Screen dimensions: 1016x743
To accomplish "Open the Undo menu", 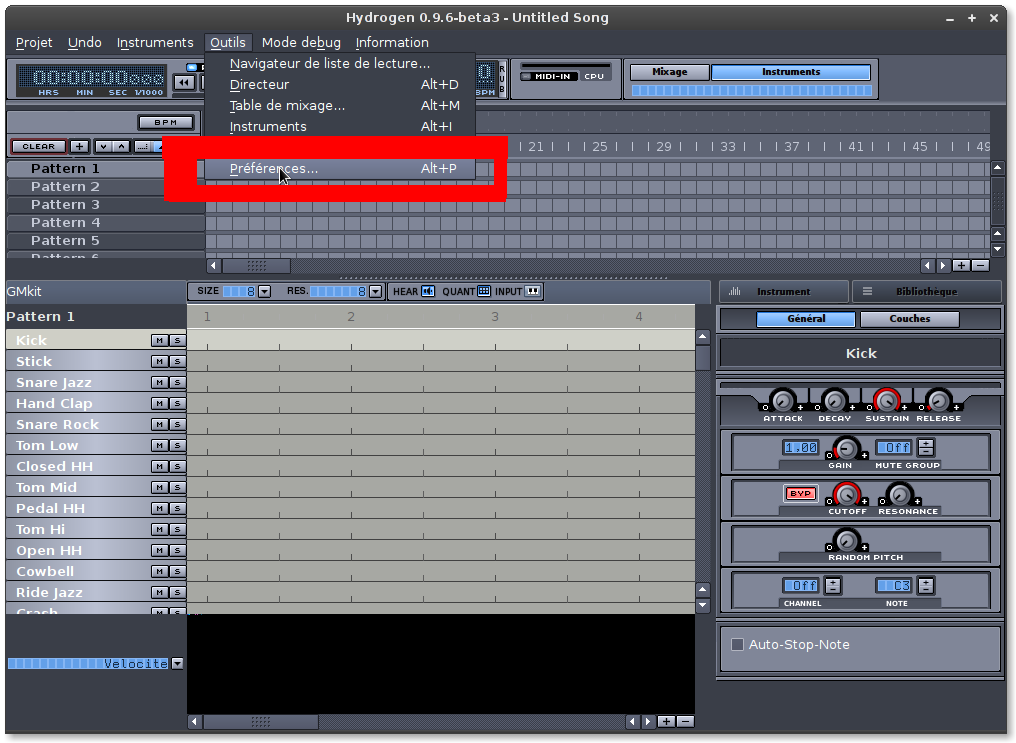I will 85,43.
